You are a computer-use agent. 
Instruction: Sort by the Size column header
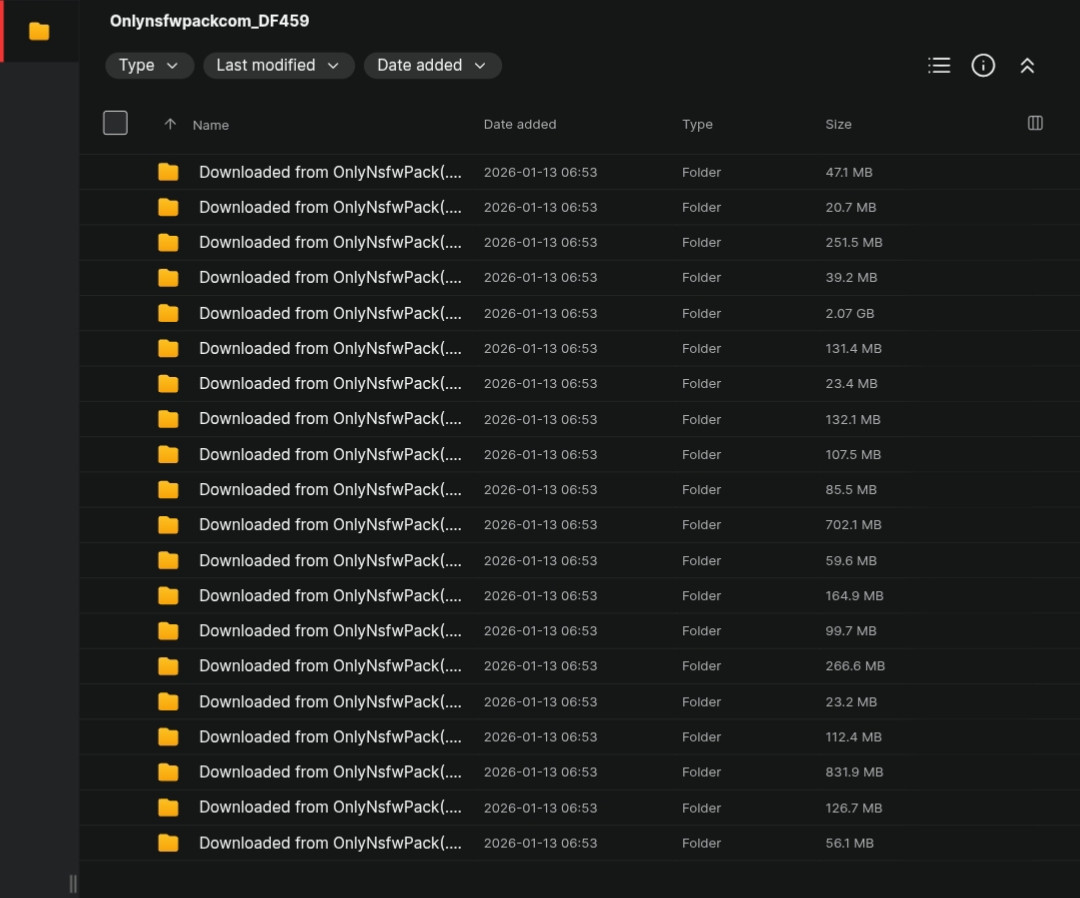coord(838,124)
